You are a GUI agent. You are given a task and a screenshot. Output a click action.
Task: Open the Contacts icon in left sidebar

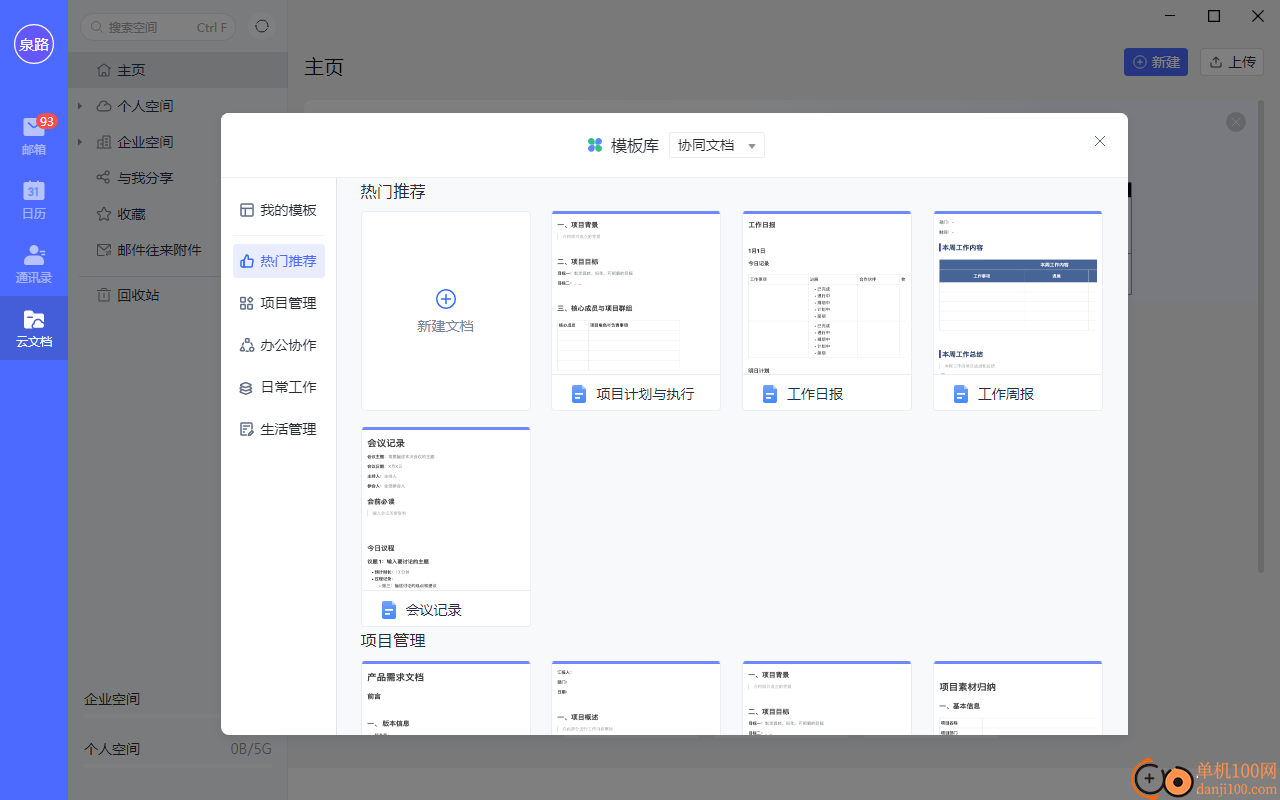[34, 264]
